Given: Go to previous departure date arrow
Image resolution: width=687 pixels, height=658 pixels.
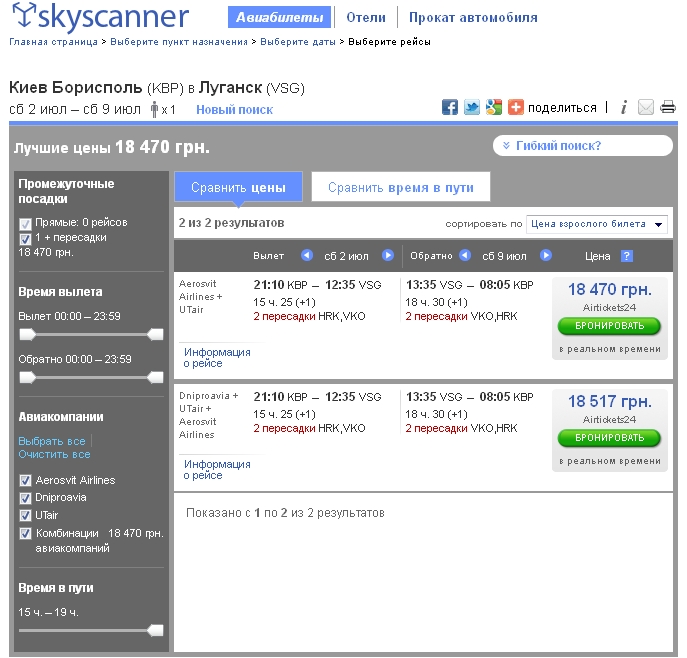Looking at the screenshot, I should click(307, 256).
